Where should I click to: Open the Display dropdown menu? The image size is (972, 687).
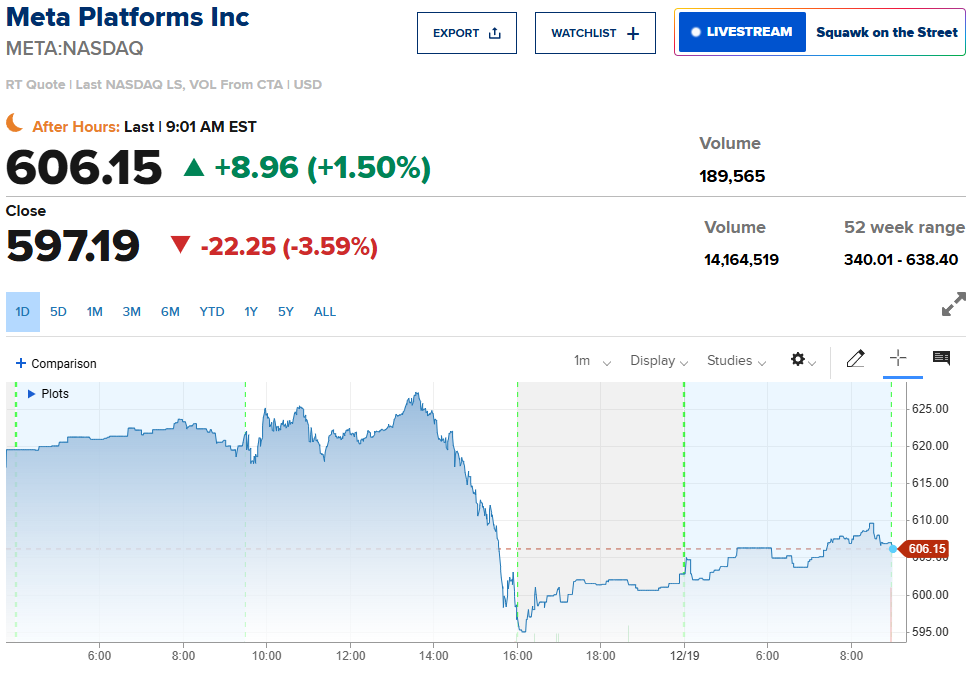(x=659, y=361)
